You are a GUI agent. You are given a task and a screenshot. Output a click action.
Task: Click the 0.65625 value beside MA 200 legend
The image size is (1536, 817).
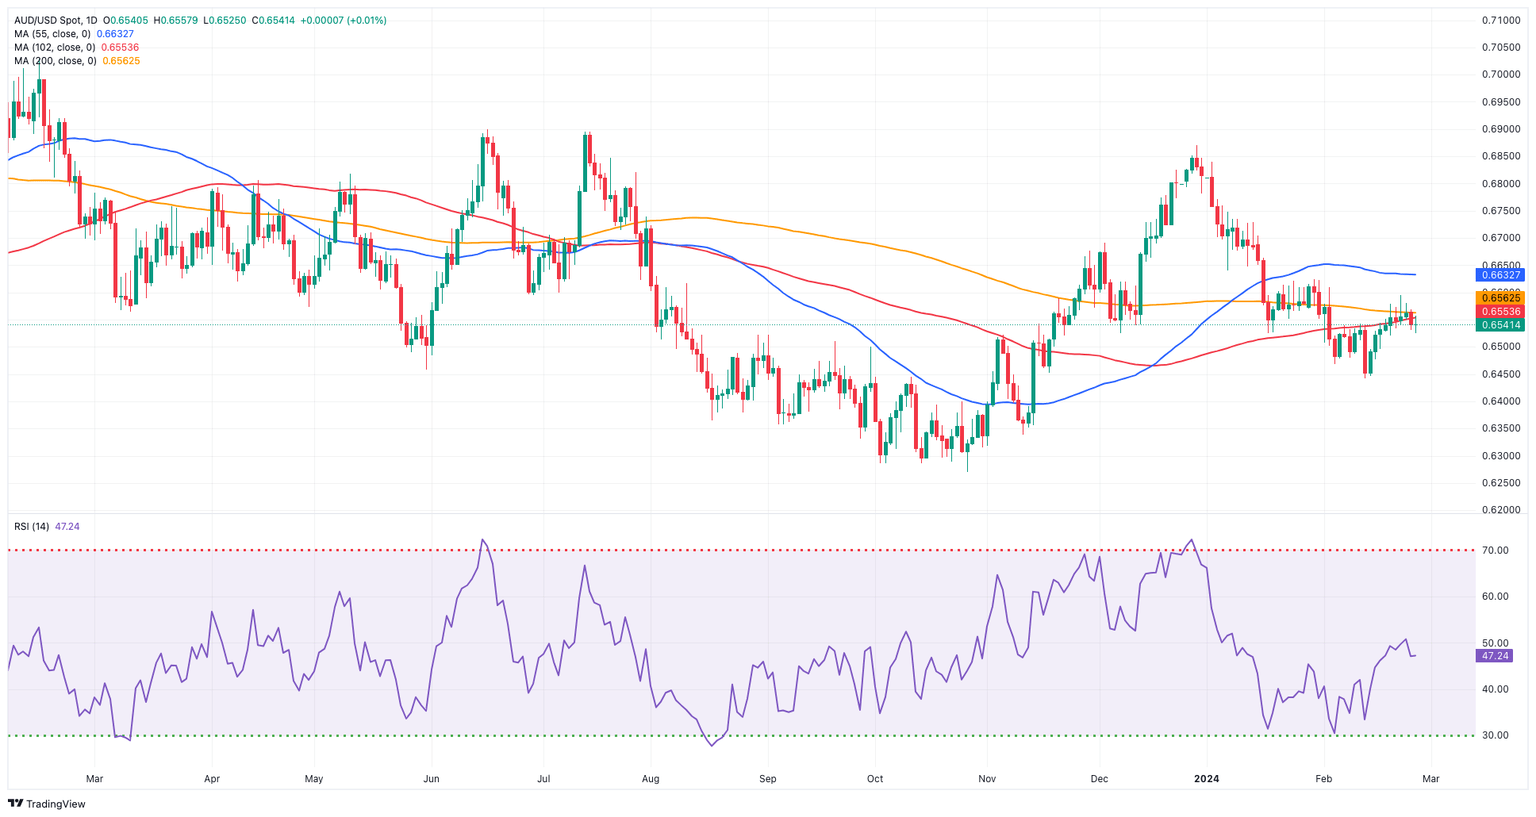pyautogui.click(x=121, y=61)
